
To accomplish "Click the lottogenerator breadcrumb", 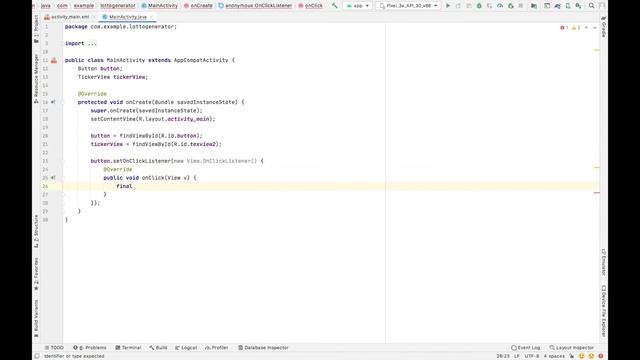I will 118,6.
